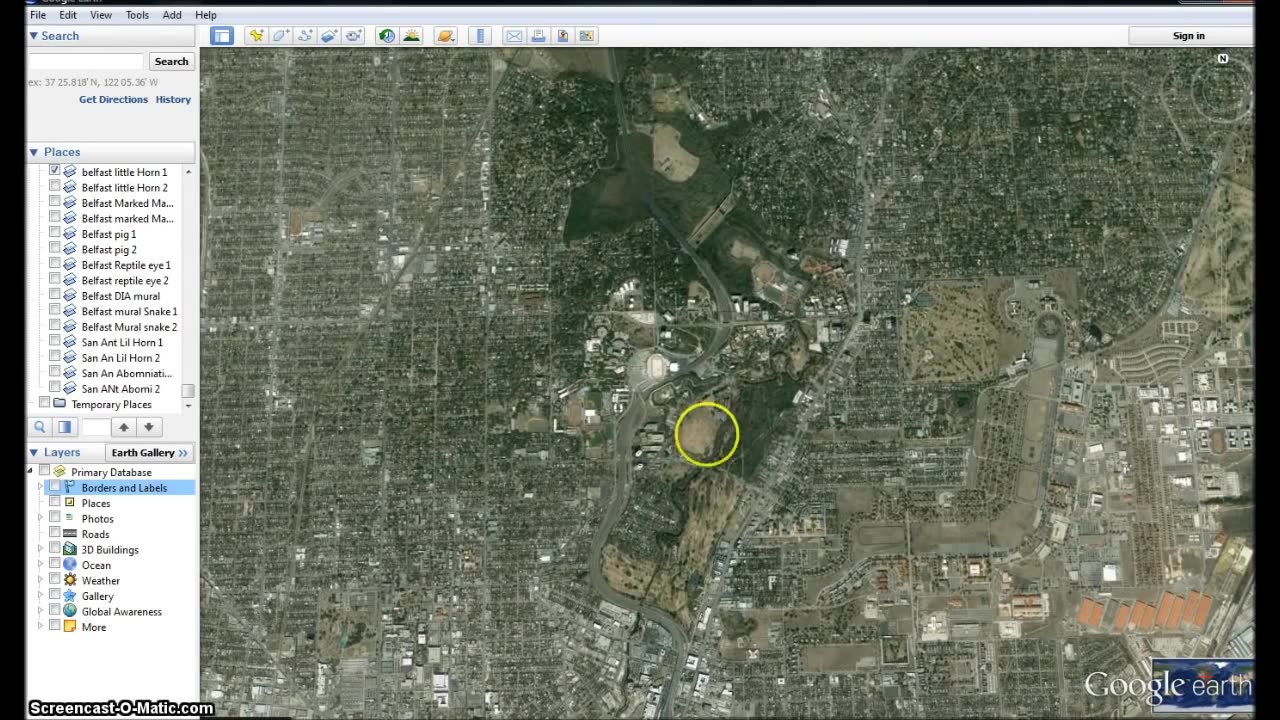Check Temporary Places checkbox
This screenshot has height=720, width=1280.
(44, 403)
